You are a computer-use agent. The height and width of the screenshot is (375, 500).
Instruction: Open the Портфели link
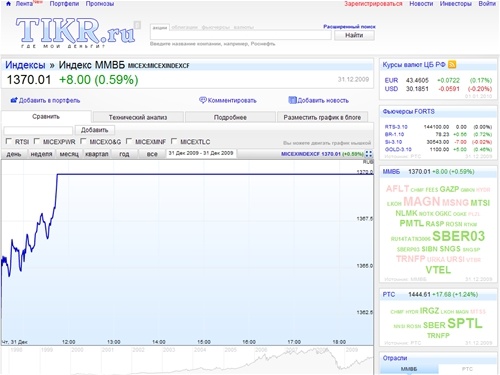[64, 4]
